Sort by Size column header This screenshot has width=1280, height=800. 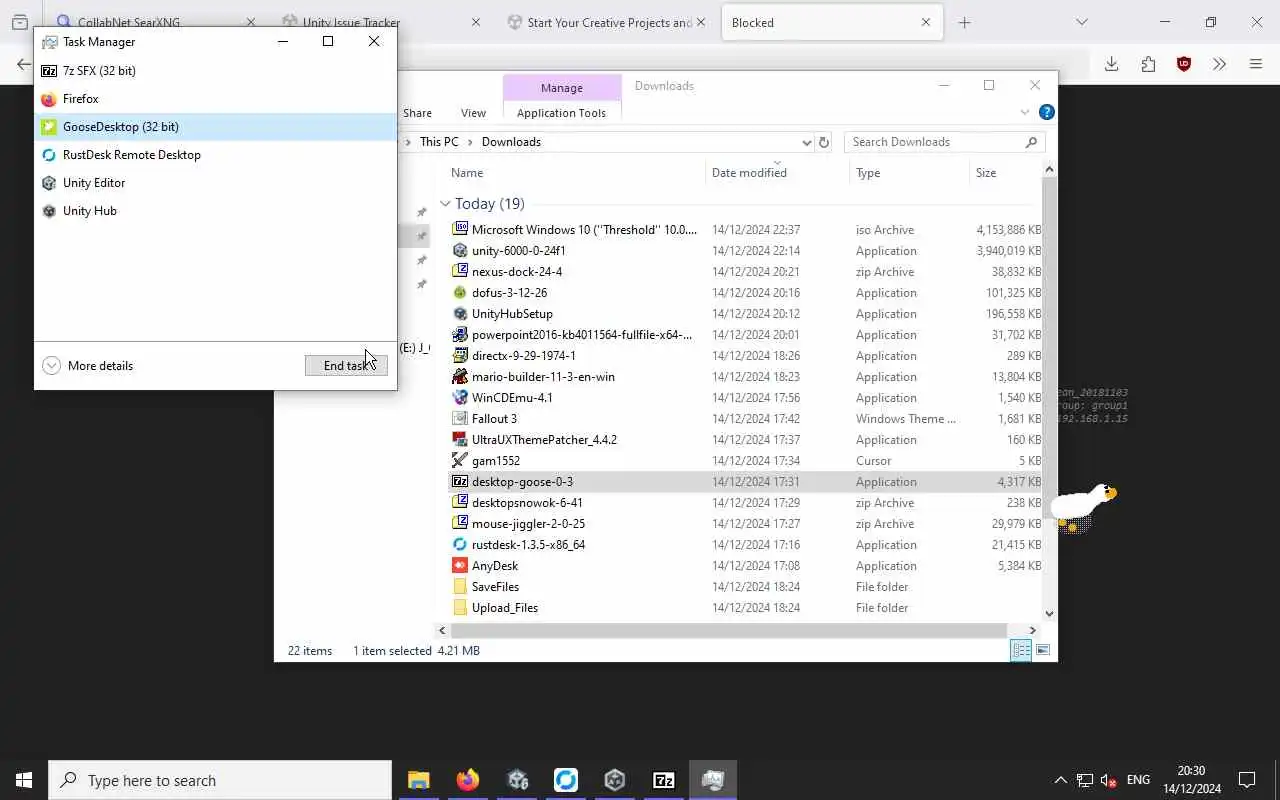tap(986, 173)
